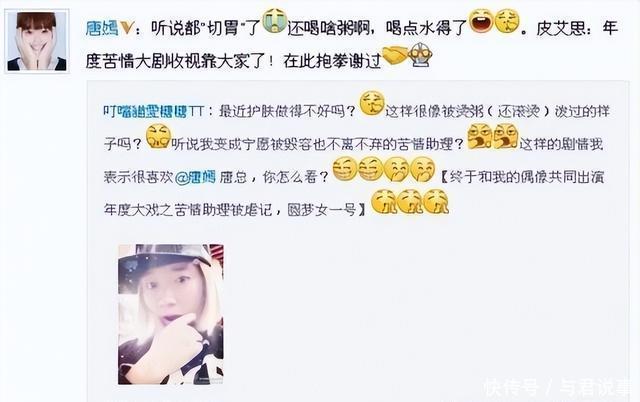Click the emoji after 护肤做得不好吗
This screenshot has width=640, height=402.
[x=372, y=104]
